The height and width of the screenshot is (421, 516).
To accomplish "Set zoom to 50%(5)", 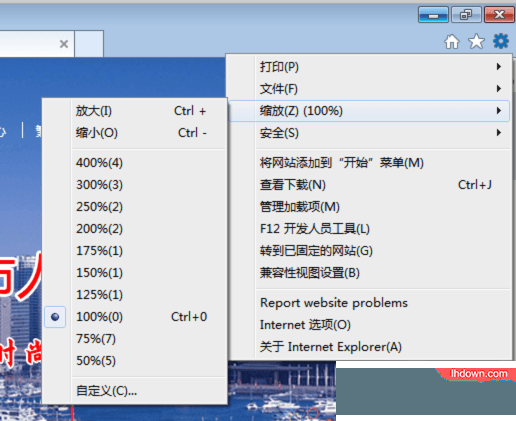I will click(135, 361).
